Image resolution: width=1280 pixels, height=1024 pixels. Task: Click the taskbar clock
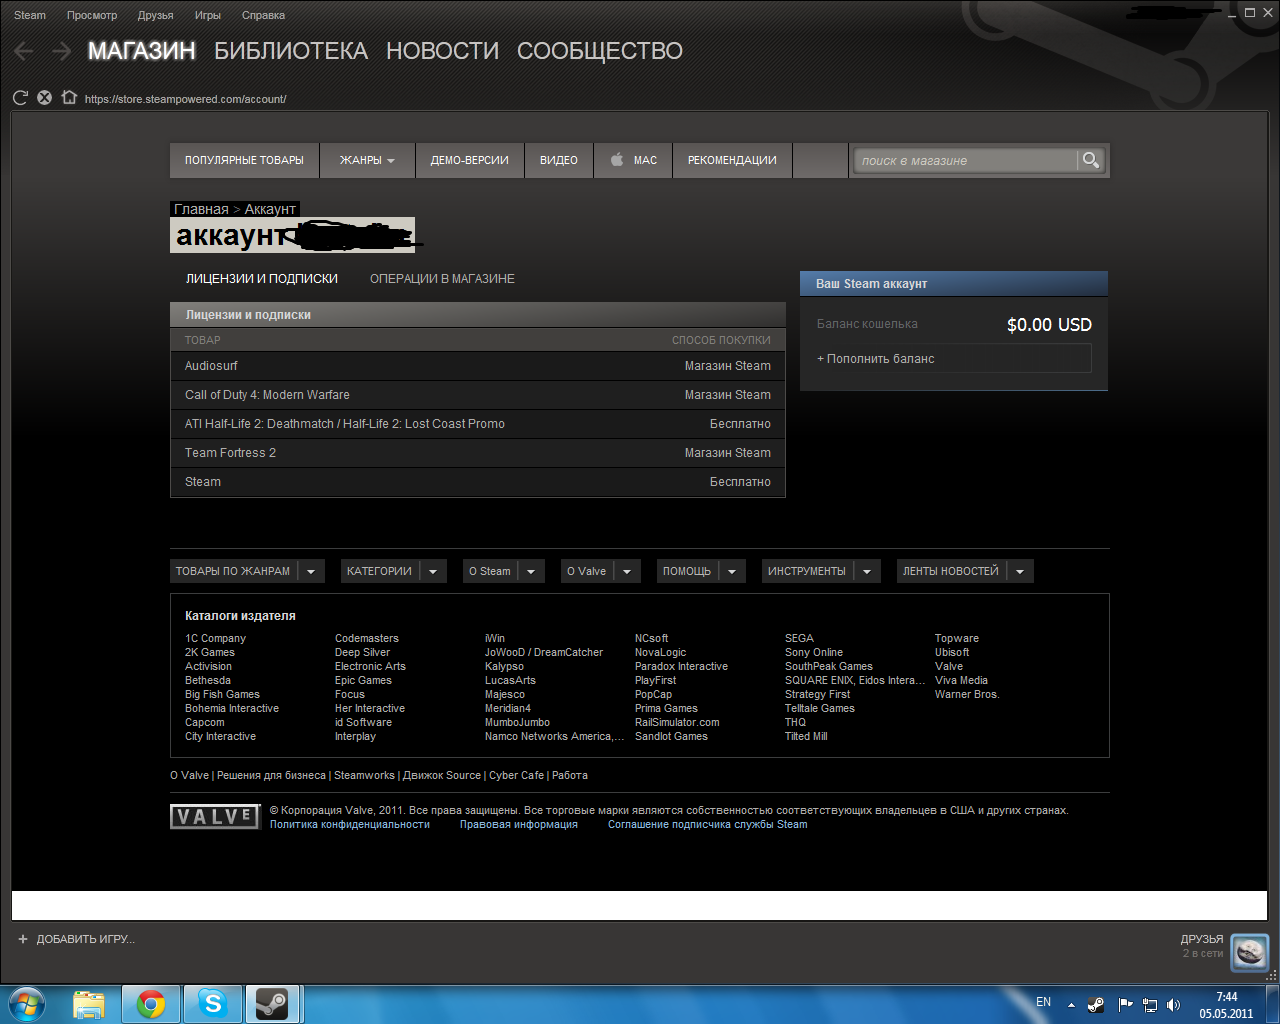(x=1226, y=1005)
